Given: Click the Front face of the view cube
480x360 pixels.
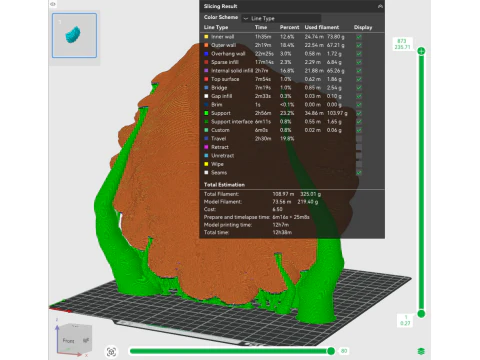Looking at the screenshot, I should click(x=69, y=341).
